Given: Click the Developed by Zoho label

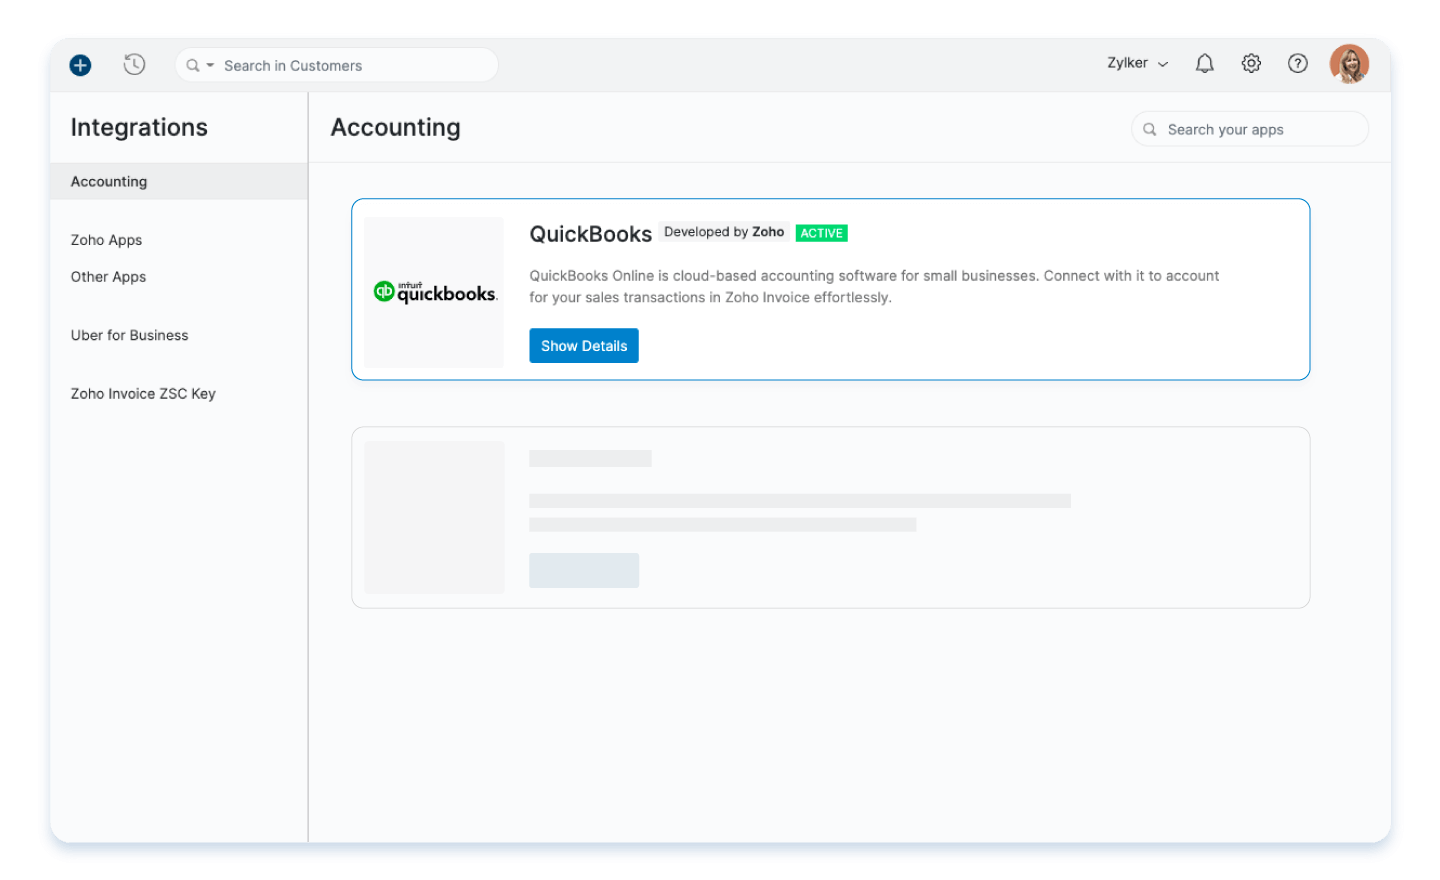Looking at the screenshot, I should pos(723,232).
